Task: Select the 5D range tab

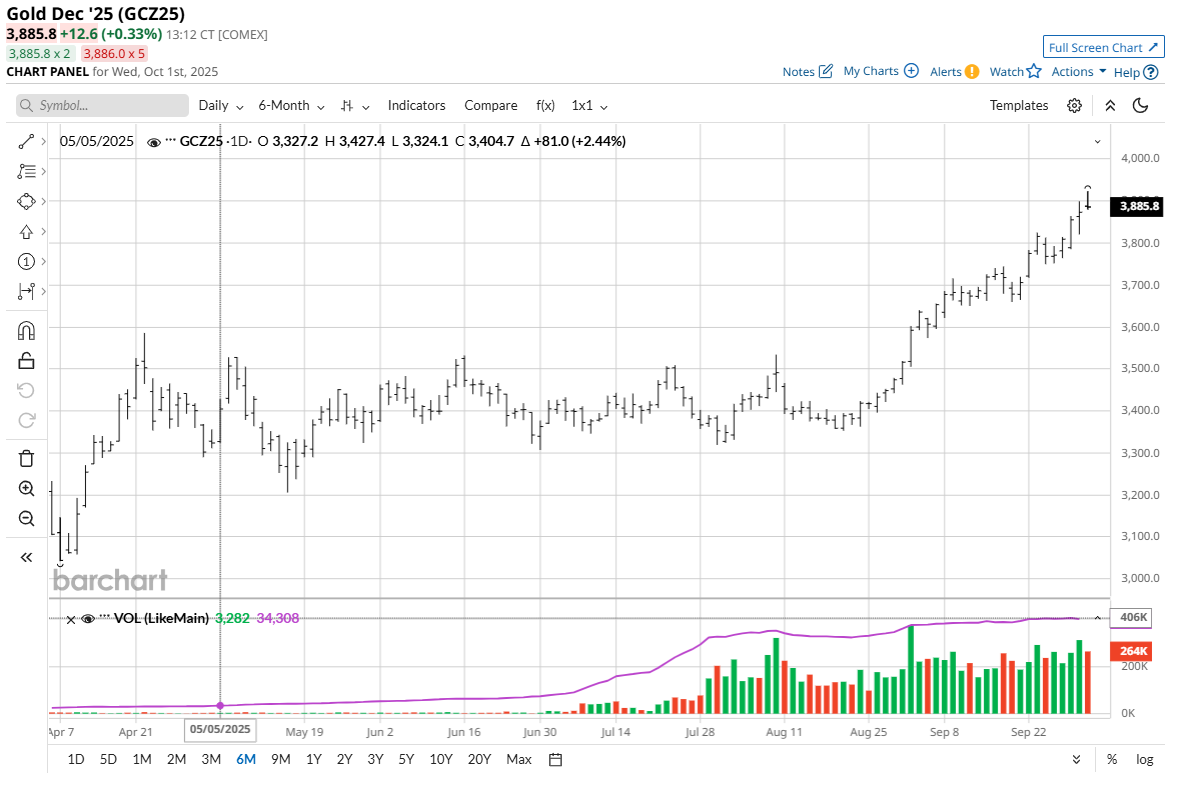Action: pyautogui.click(x=108, y=760)
